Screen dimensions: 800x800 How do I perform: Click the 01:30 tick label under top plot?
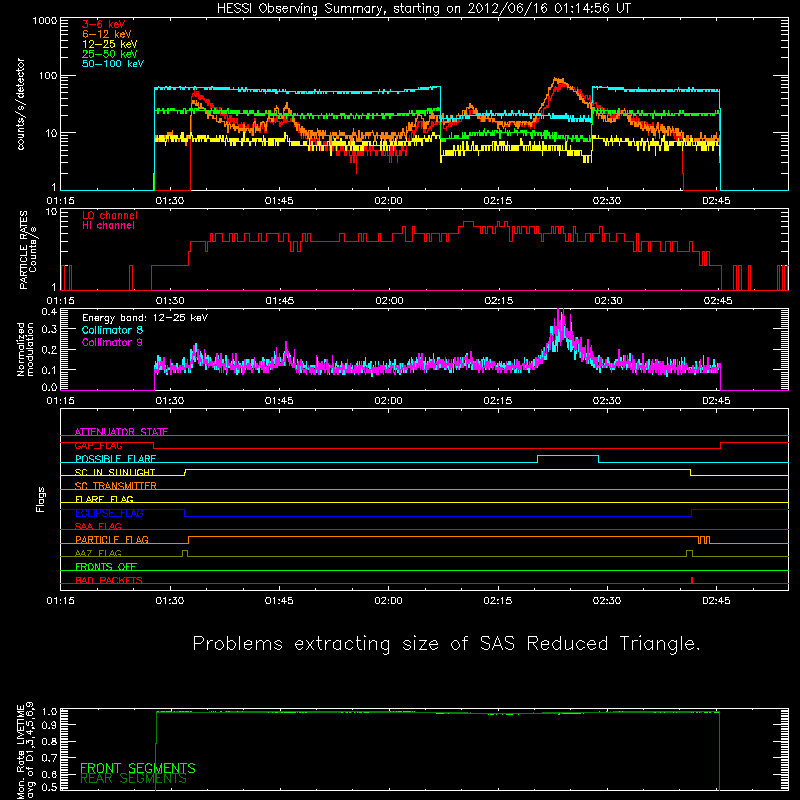click(170, 201)
